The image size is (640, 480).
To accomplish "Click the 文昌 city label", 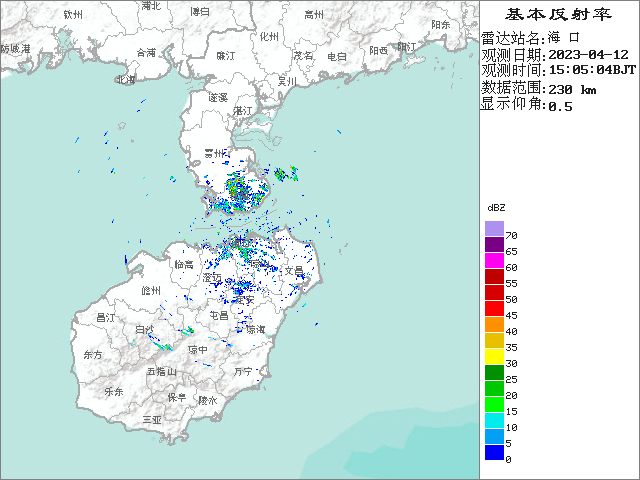I will tap(294, 270).
